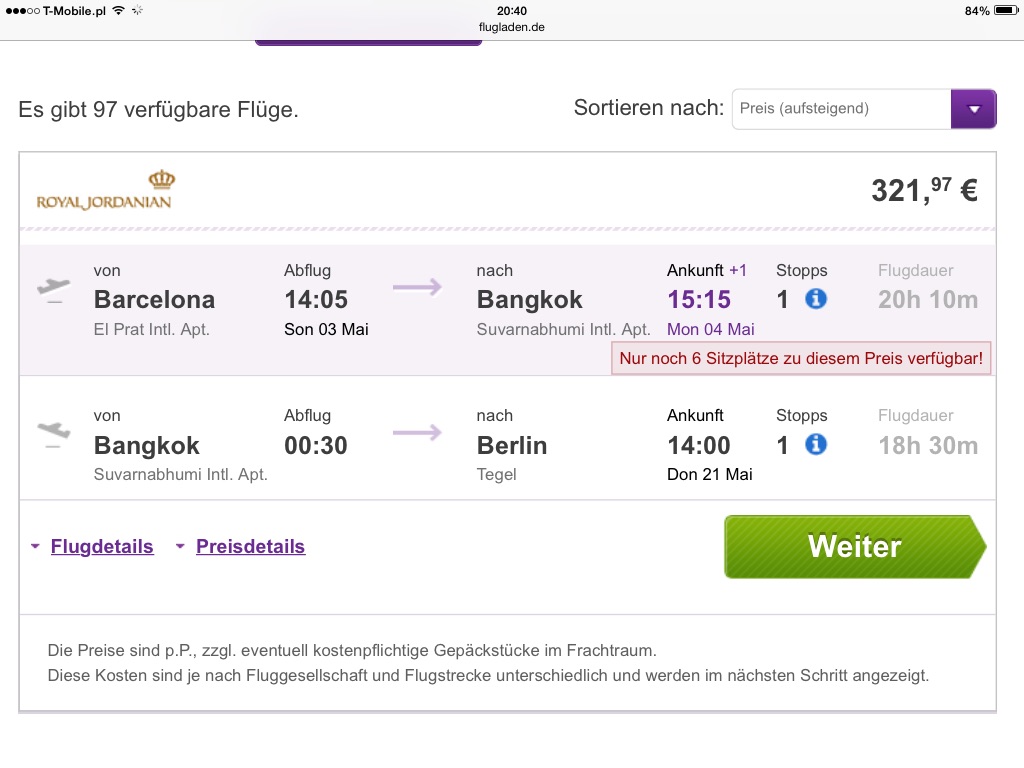Select the Barcelona to Bangkok flight row
Viewport: 1024px width, 768px height.
507,310
